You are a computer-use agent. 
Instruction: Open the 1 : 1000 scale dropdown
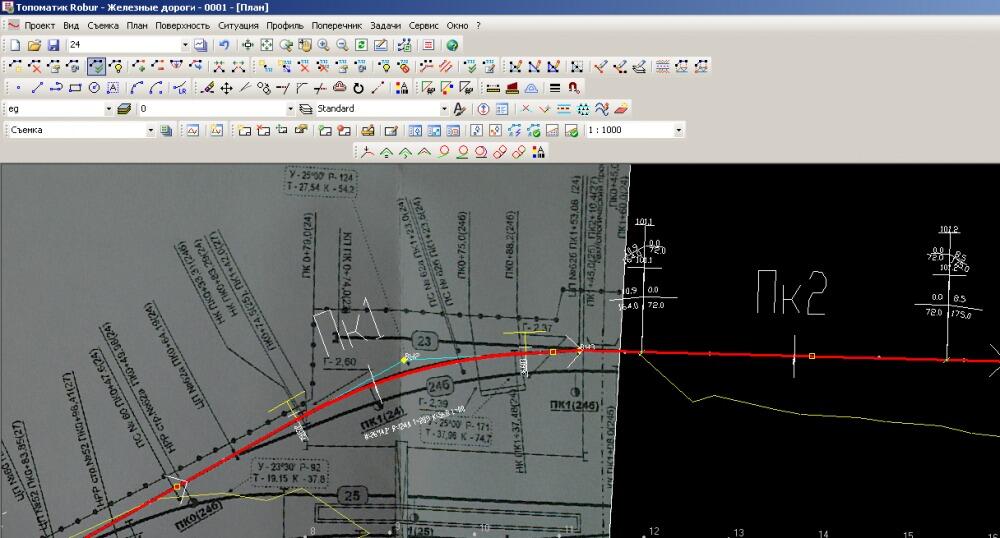pyautogui.click(x=679, y=130)
